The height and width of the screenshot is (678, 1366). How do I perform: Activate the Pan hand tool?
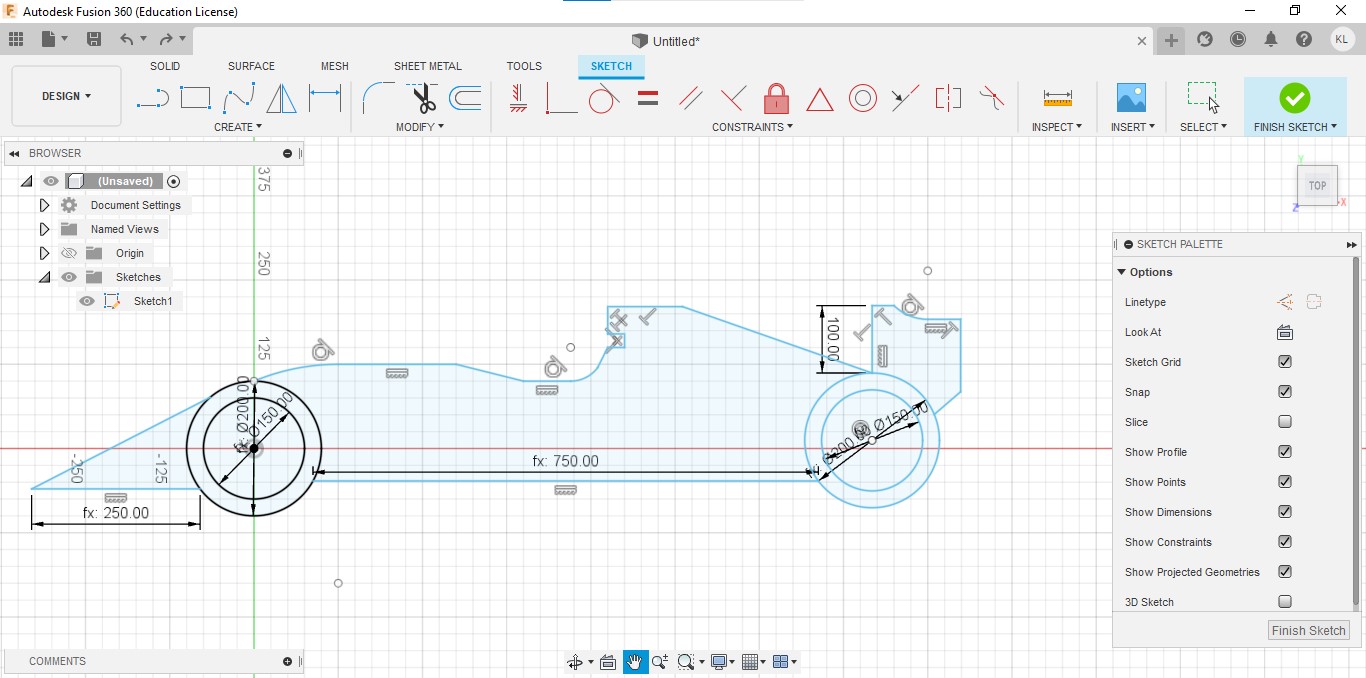[x=635, y=662]
